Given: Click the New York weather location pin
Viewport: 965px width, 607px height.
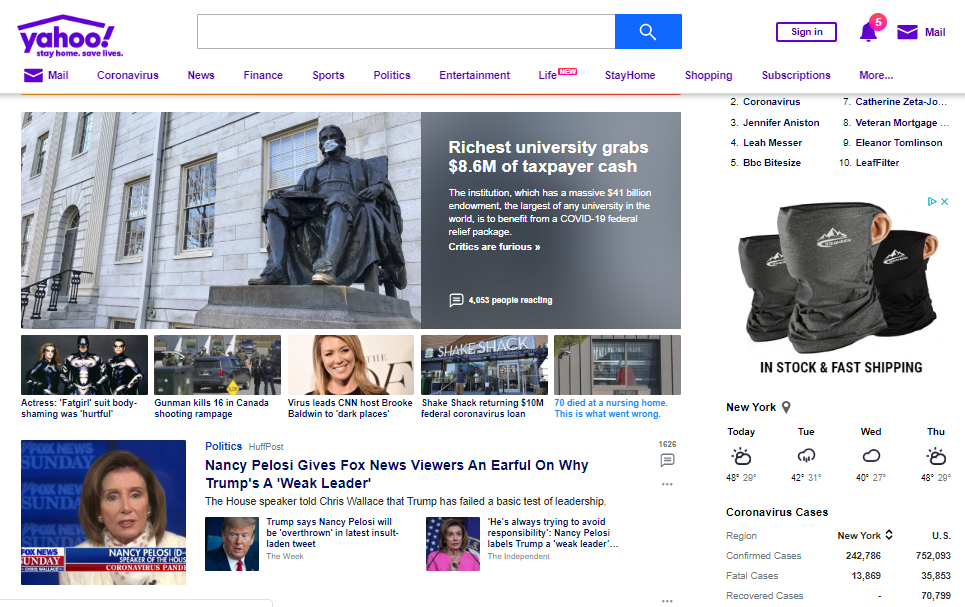Looking at the screenshot, I should pos(787,407).
